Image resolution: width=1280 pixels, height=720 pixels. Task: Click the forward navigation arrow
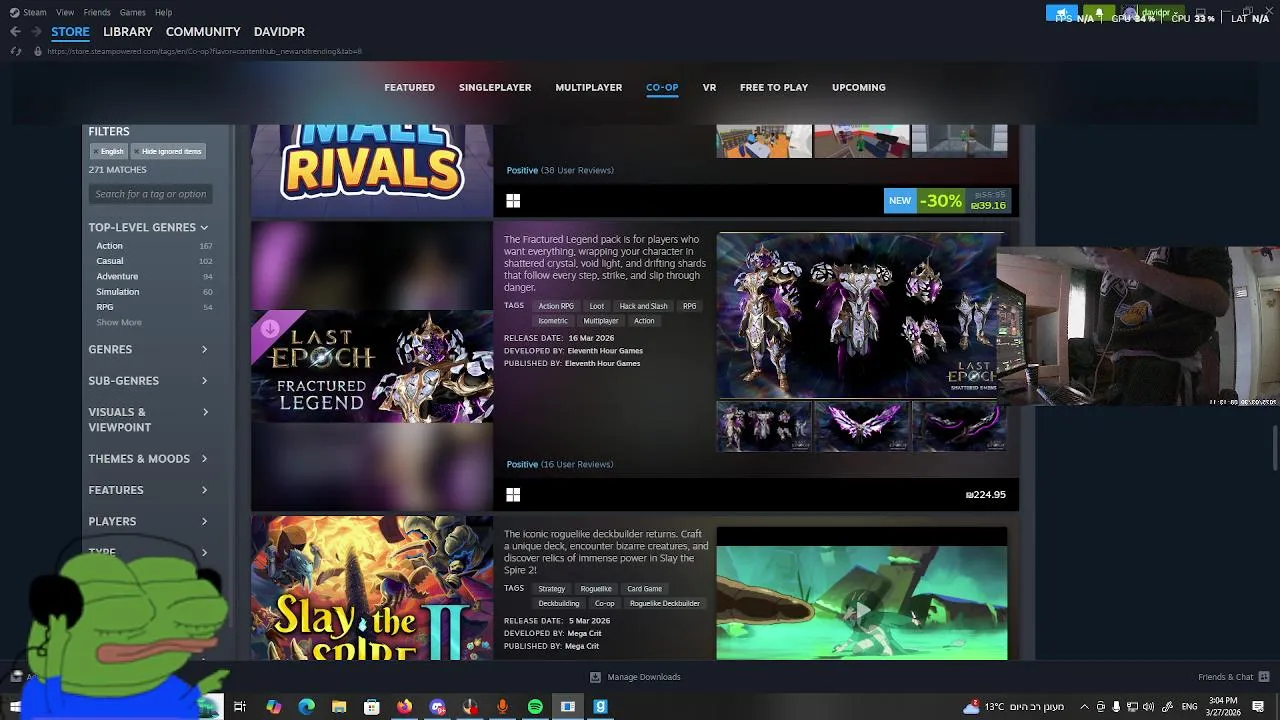coord(36,32)
